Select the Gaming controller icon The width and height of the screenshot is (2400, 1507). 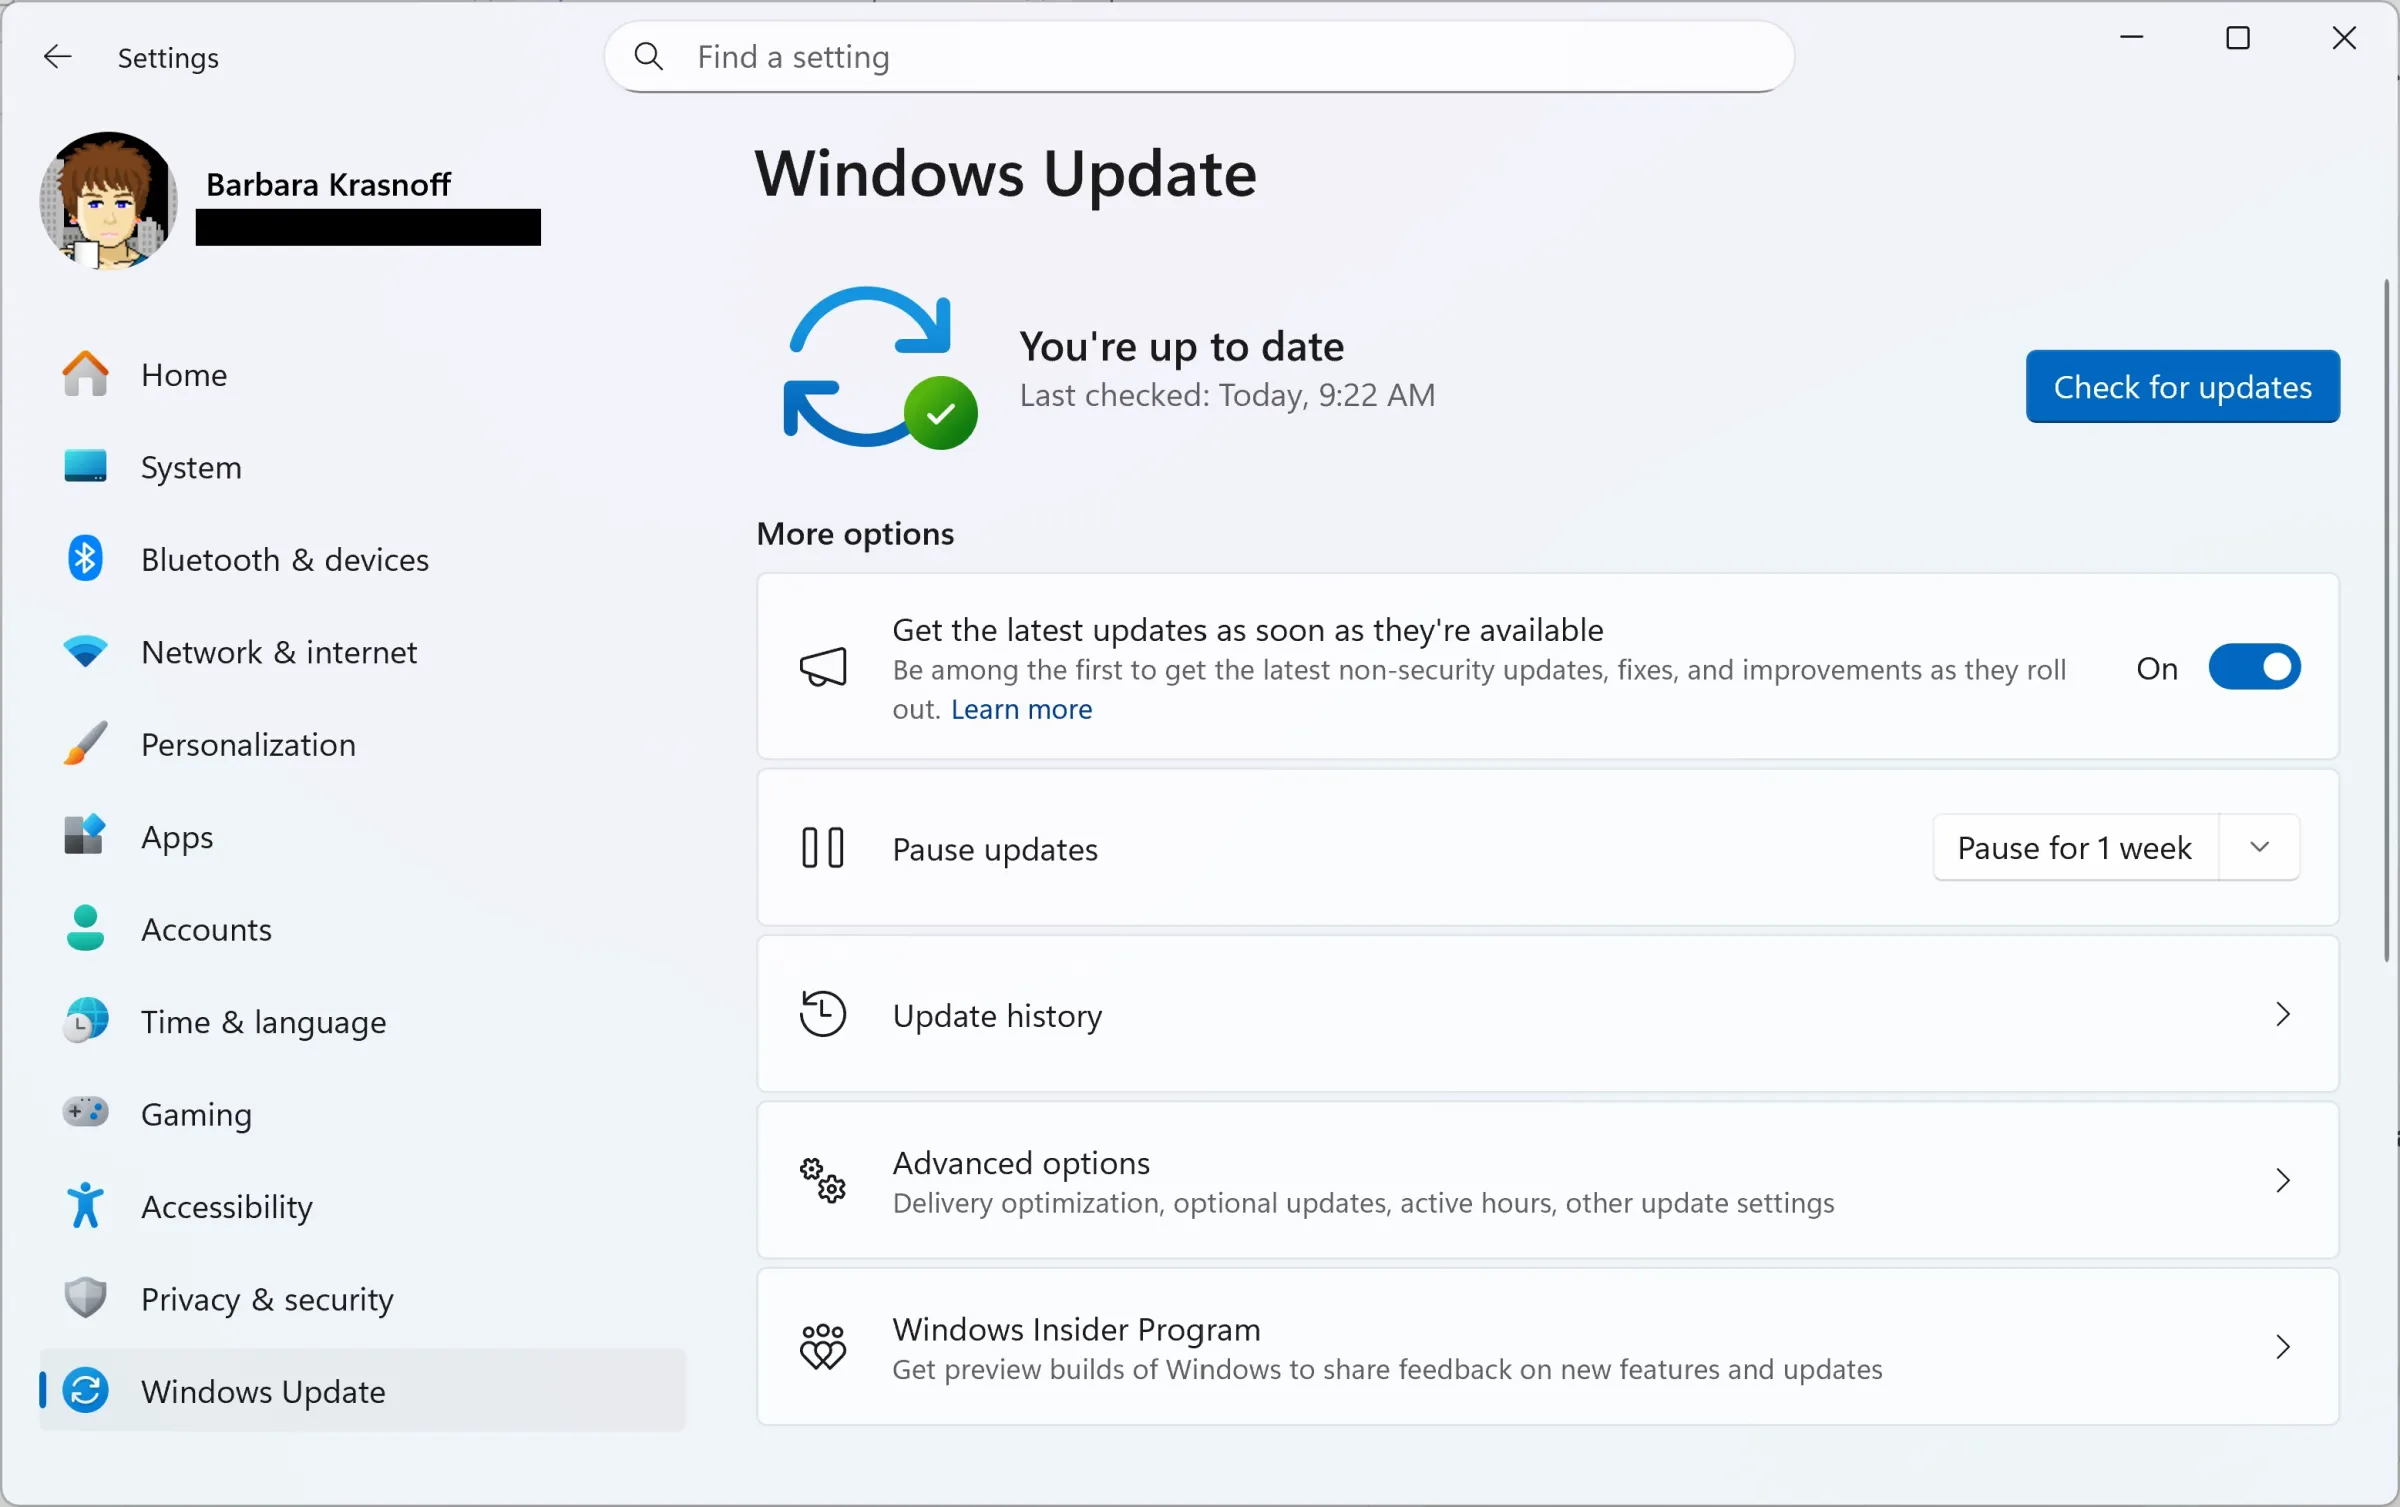point(85,1112)
